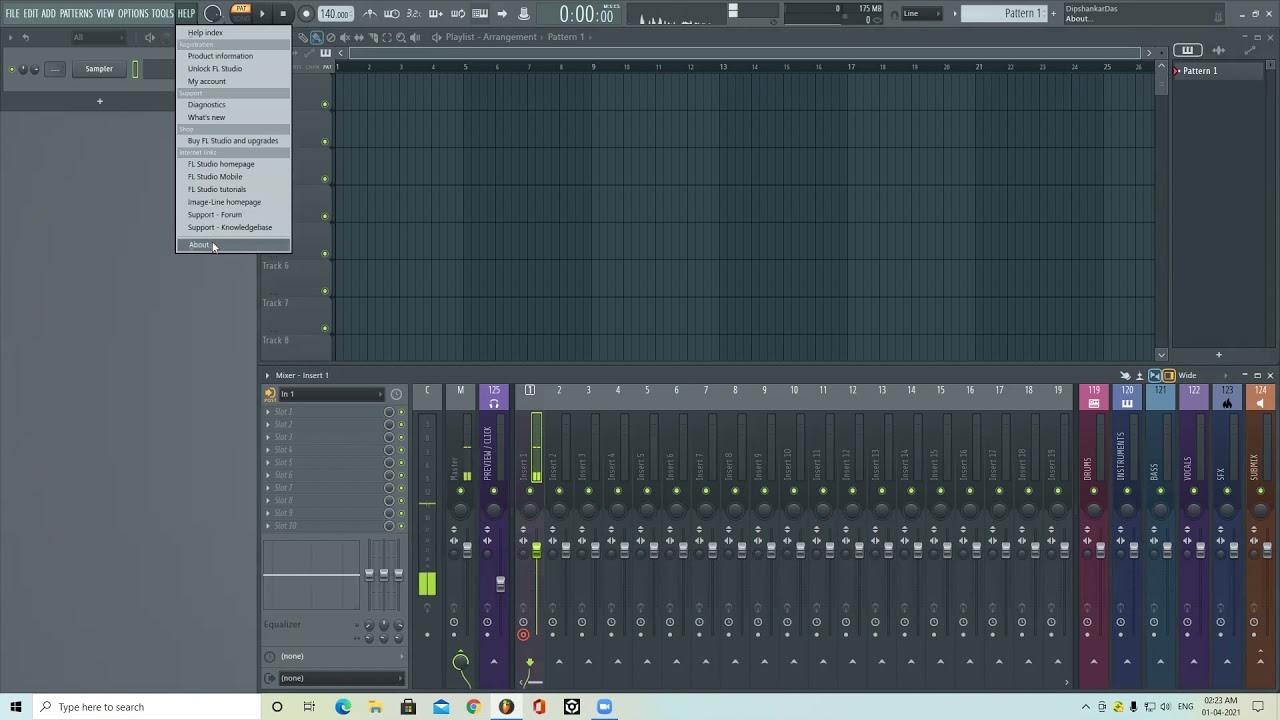
Task: Toggle PAT/SONG mode switch
Action: (x=241, y=13)
